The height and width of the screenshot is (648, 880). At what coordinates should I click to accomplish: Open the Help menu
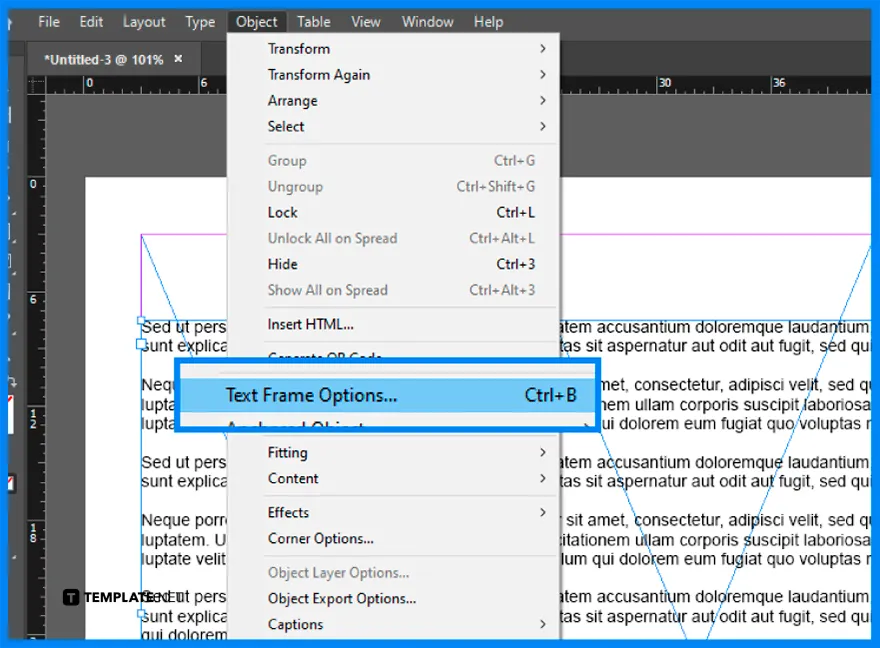click(x=489, y=21)
